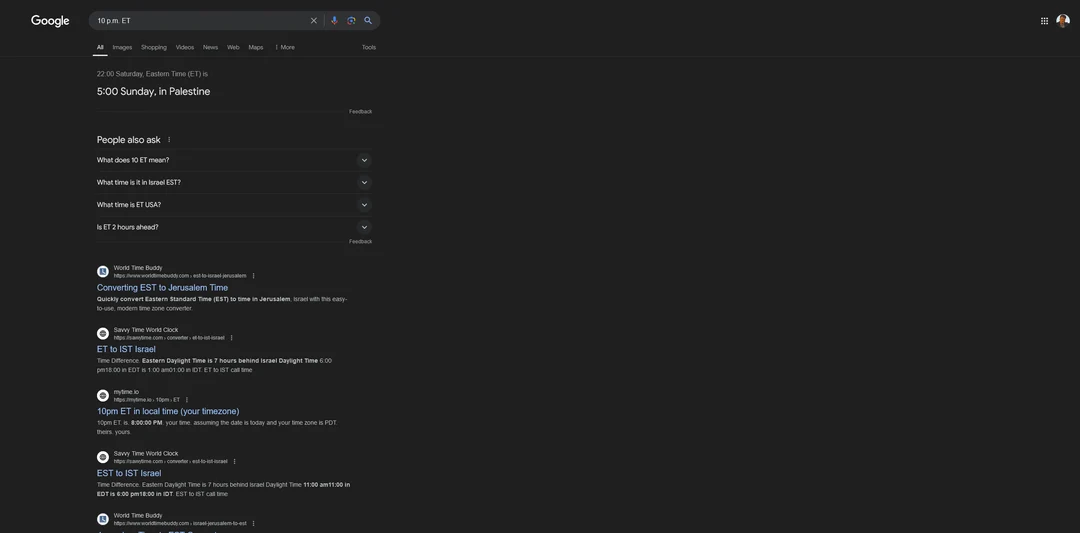Viewport: 1080px width, 533px height.
Task: Open "Converting EST to Jerusalem Time" result
Action: 162,288
